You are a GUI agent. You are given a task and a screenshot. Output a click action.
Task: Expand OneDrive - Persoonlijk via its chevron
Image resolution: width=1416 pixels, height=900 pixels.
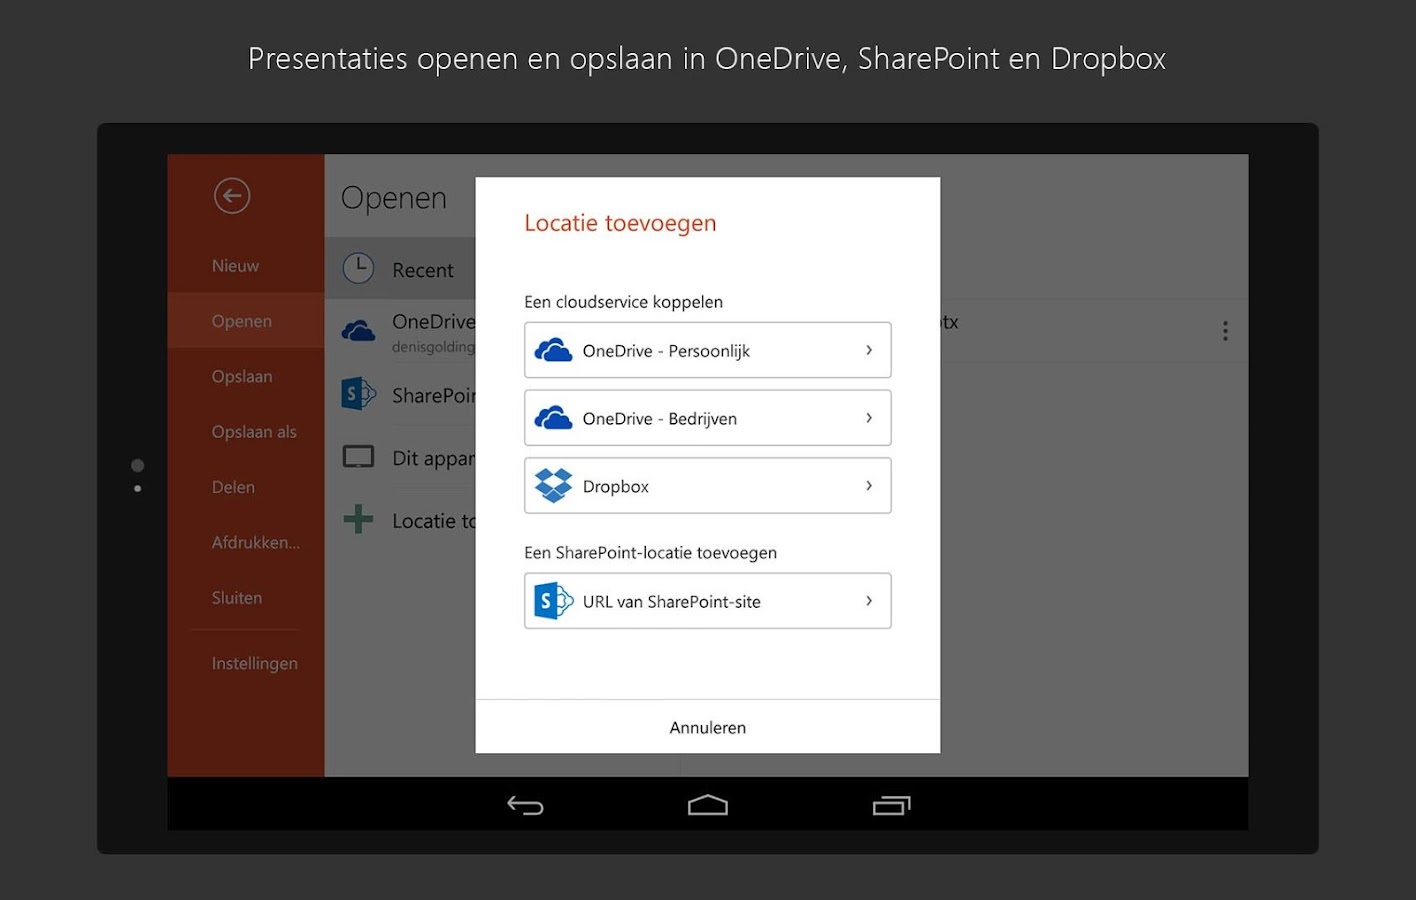point(869,350)
